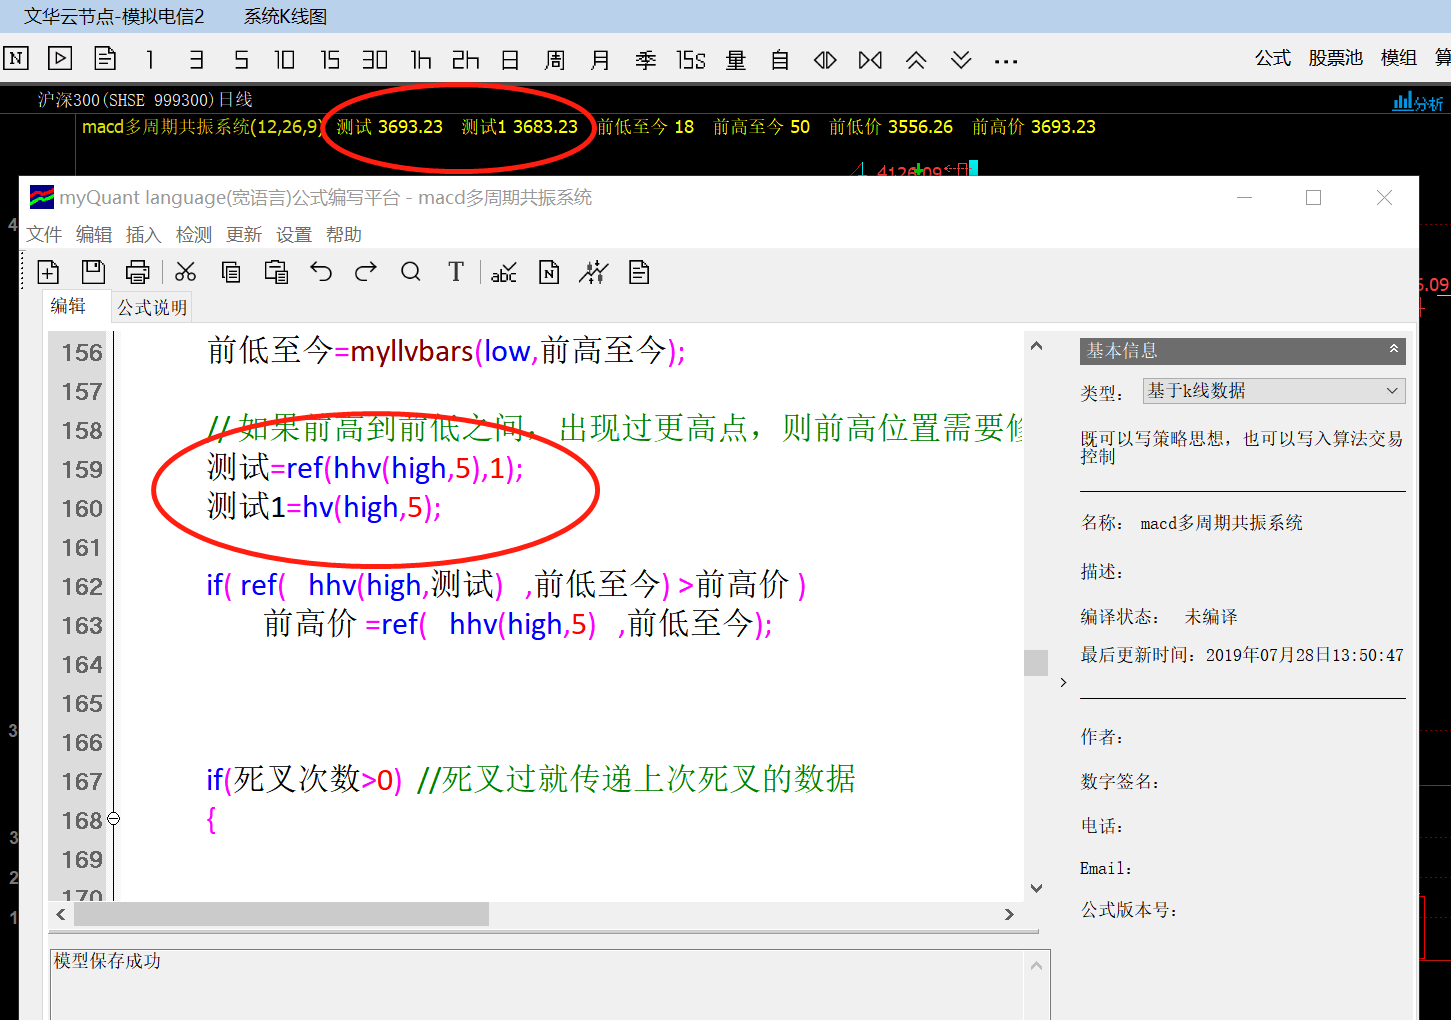Open the 检测 menu
1451x1020 pixels.
click(x=193, y=235)
